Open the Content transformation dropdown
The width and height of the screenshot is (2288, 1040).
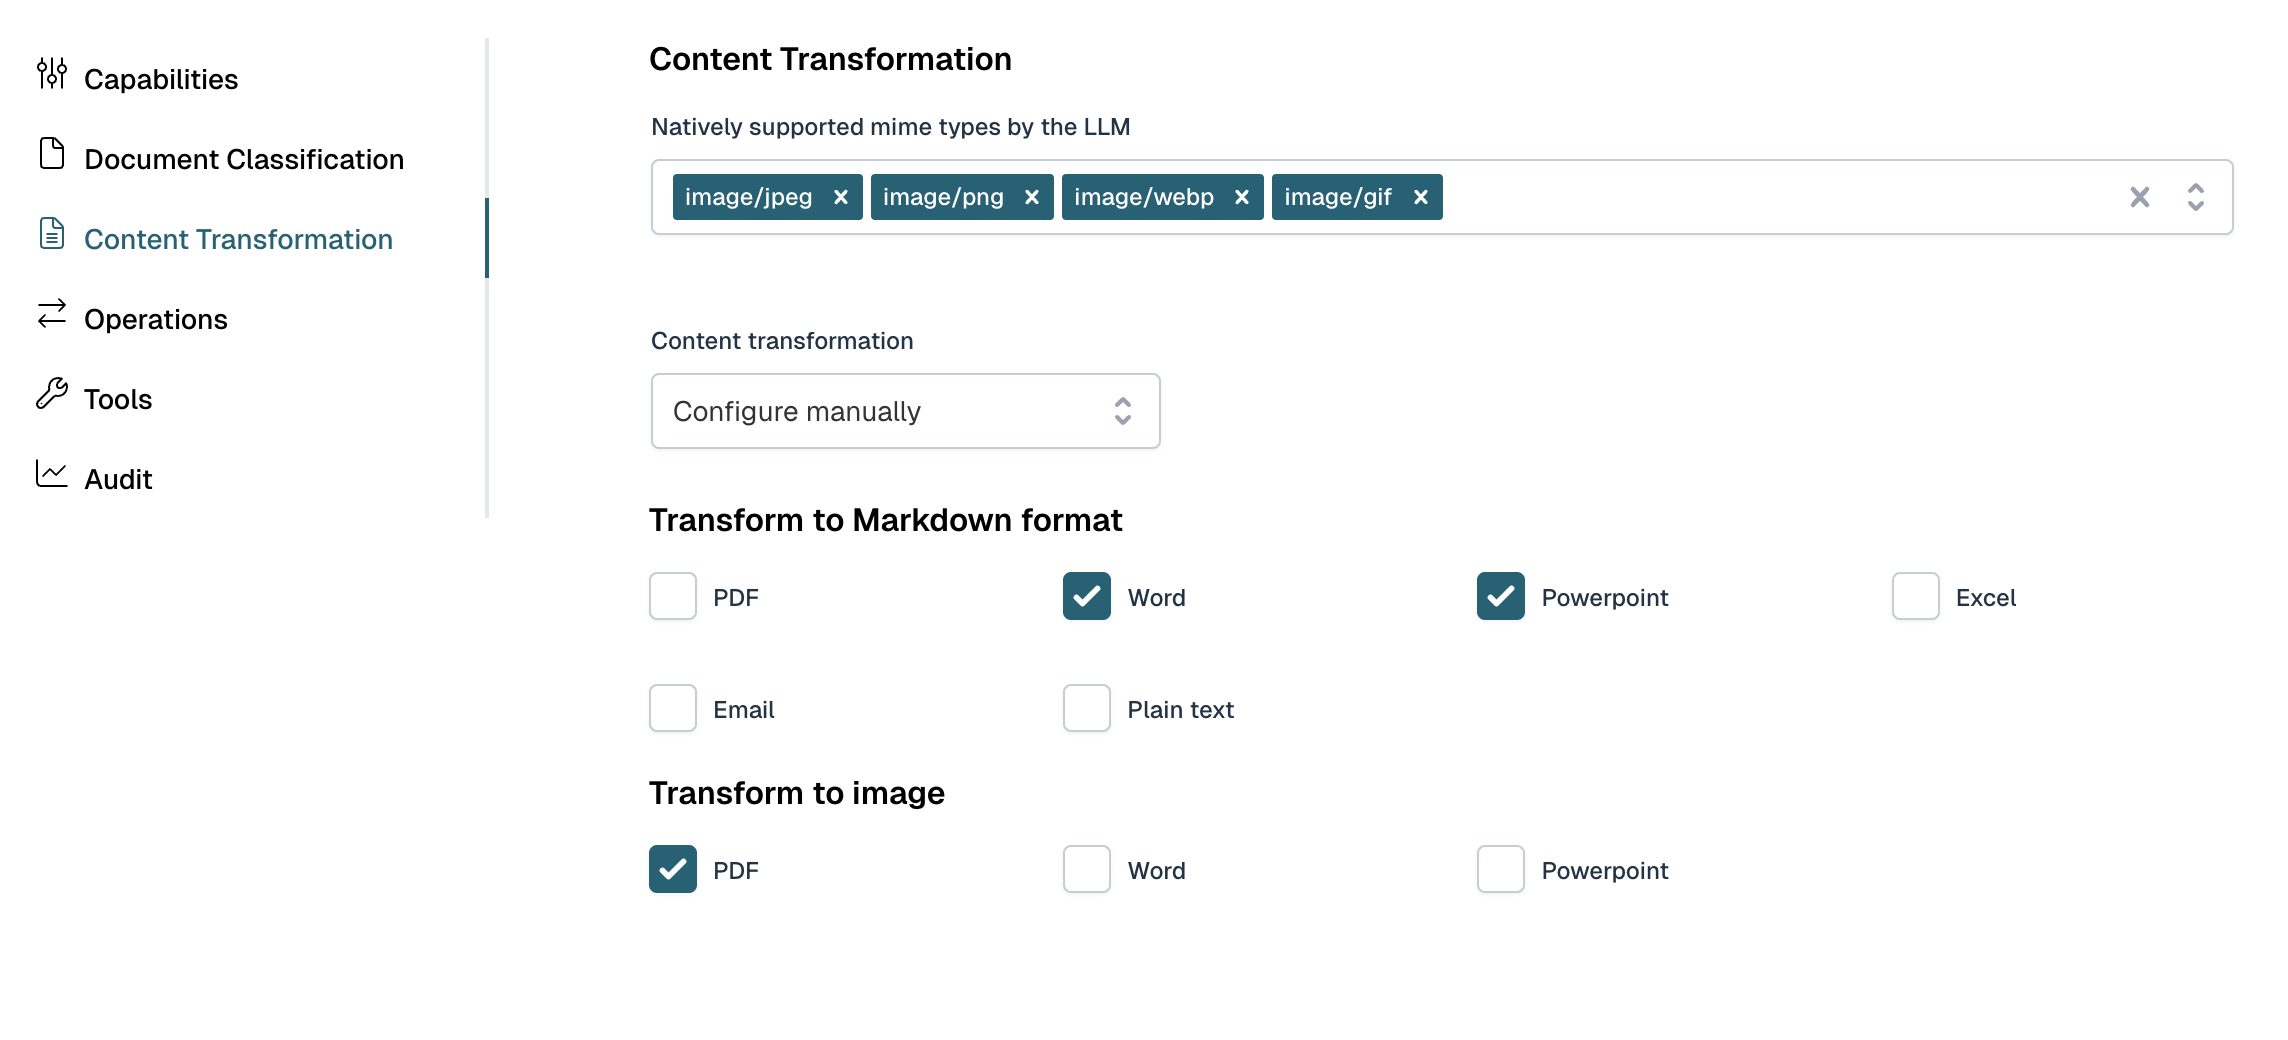pos(904,410)
